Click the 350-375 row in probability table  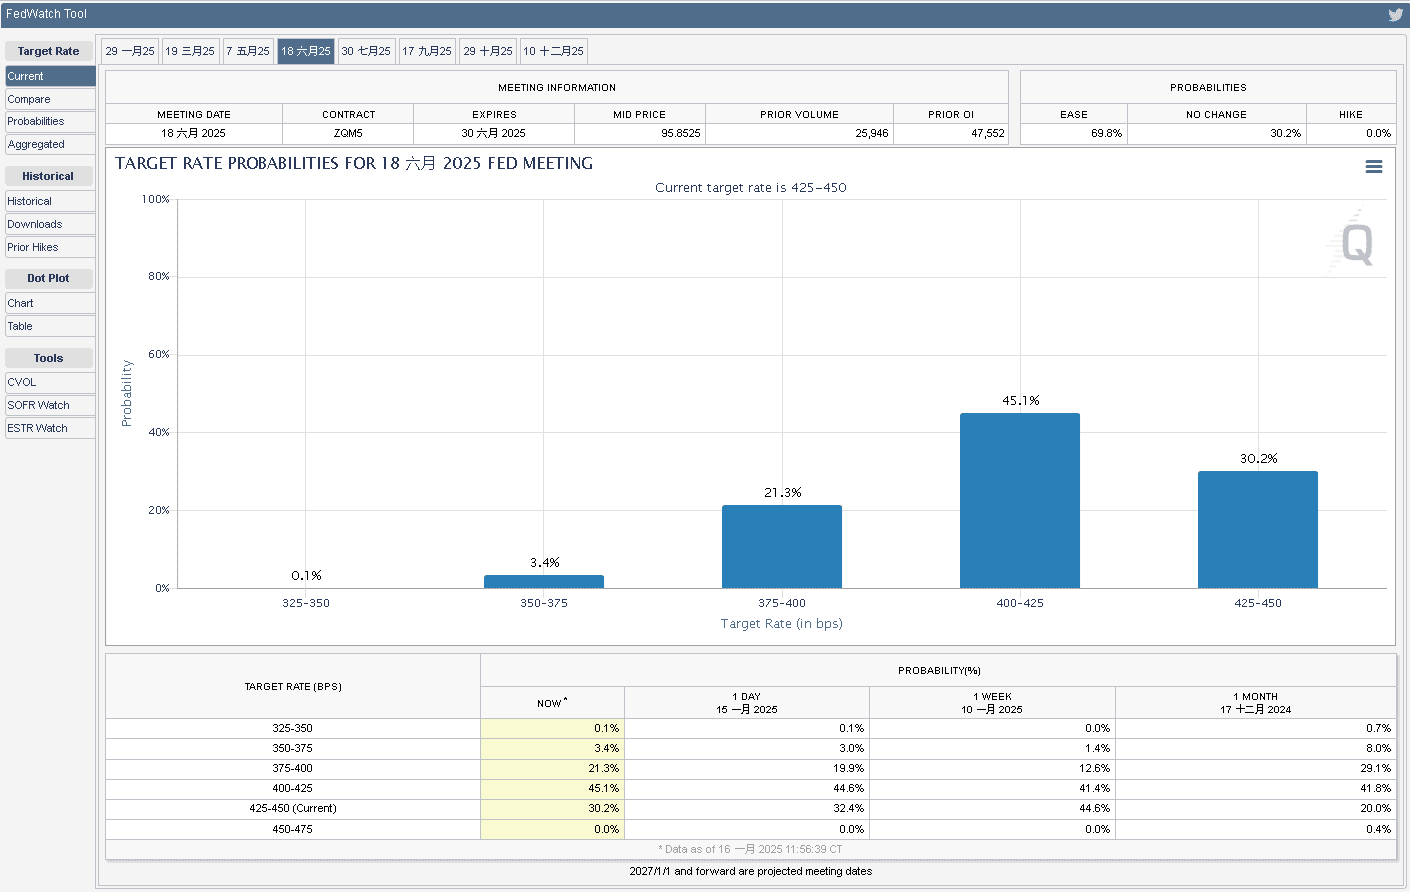point(751,748)
